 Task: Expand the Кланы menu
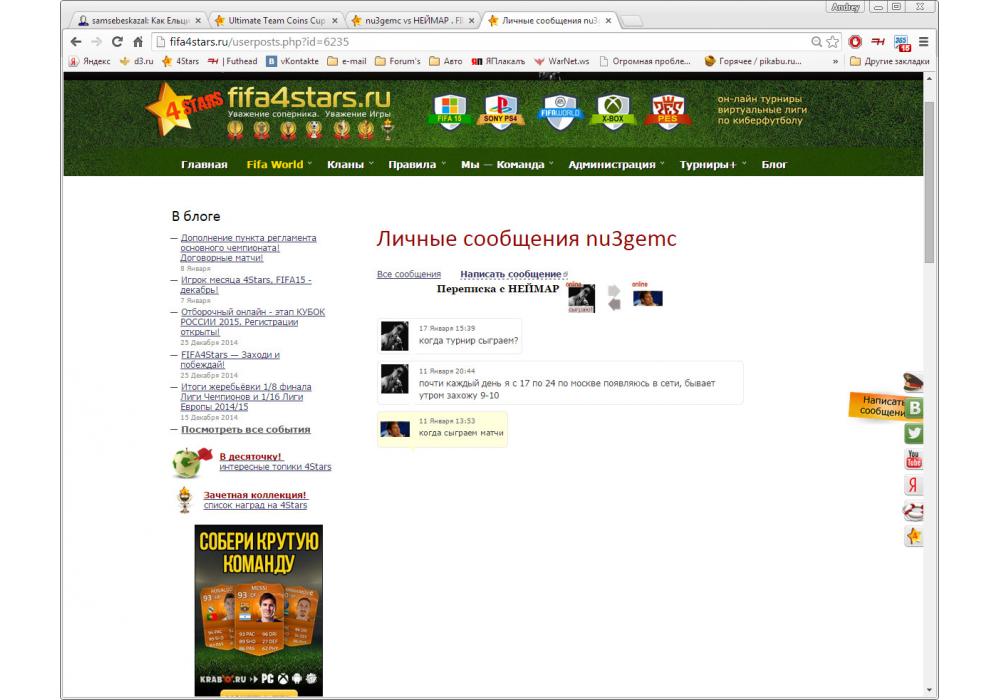point(350,164)
